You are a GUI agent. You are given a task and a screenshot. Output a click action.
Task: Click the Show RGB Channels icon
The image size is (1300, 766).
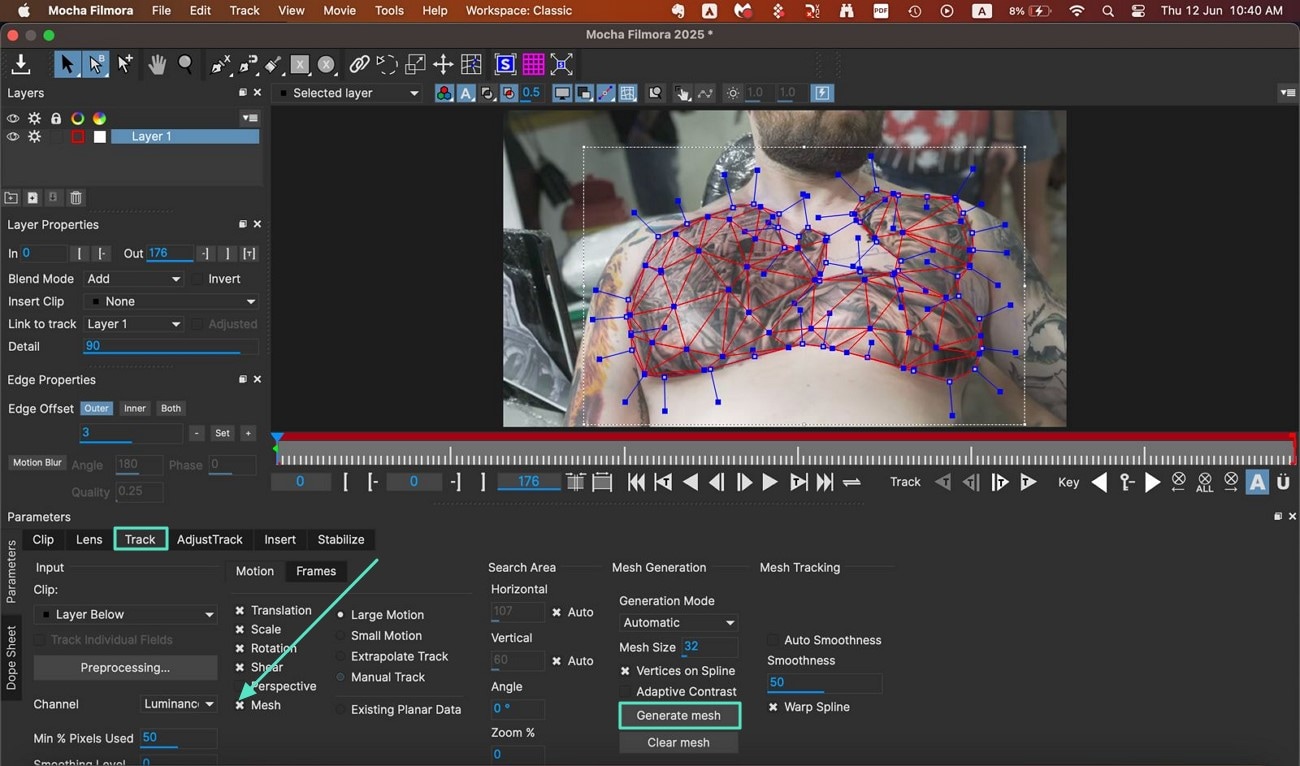pyautogui.click(x=444, y=93)
